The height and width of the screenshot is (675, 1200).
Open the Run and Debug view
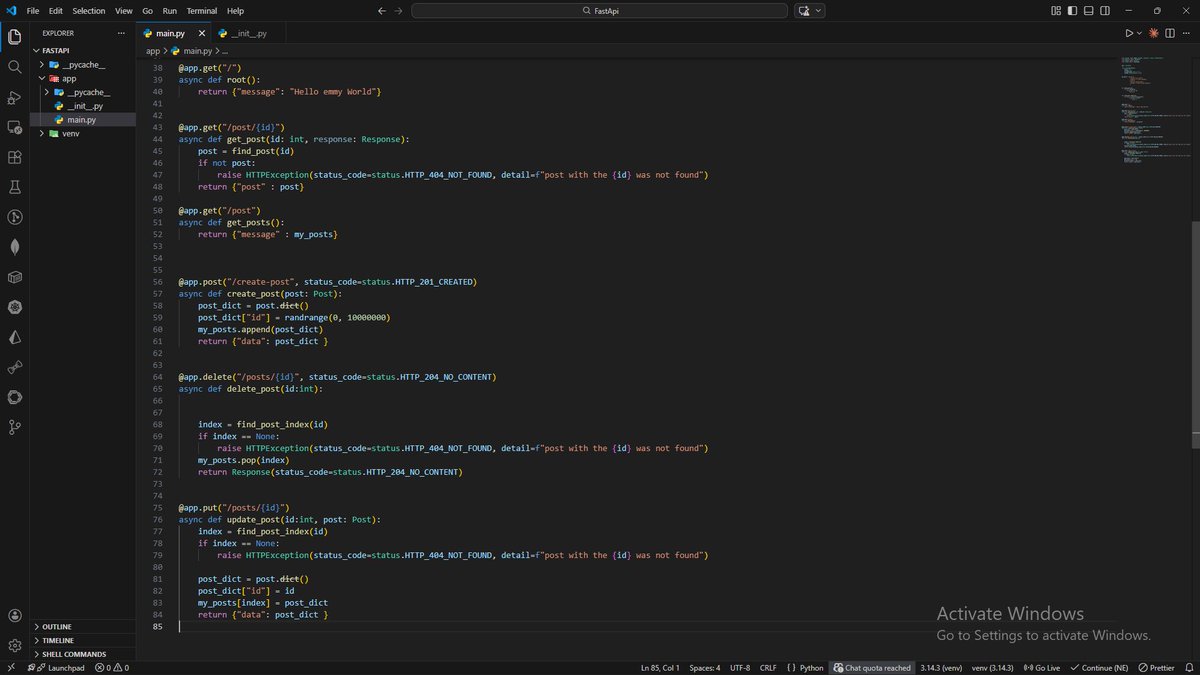[x=14, y=97]
